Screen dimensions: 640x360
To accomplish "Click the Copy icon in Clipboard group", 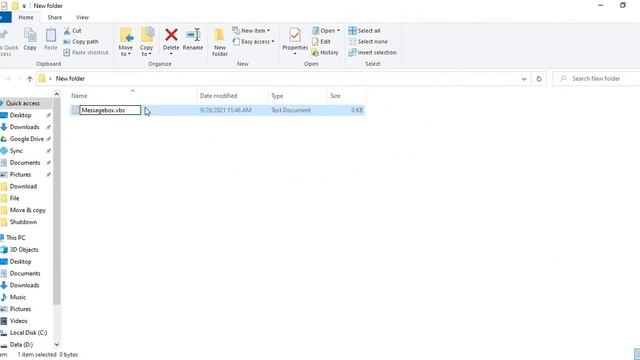I will [30, 39].
